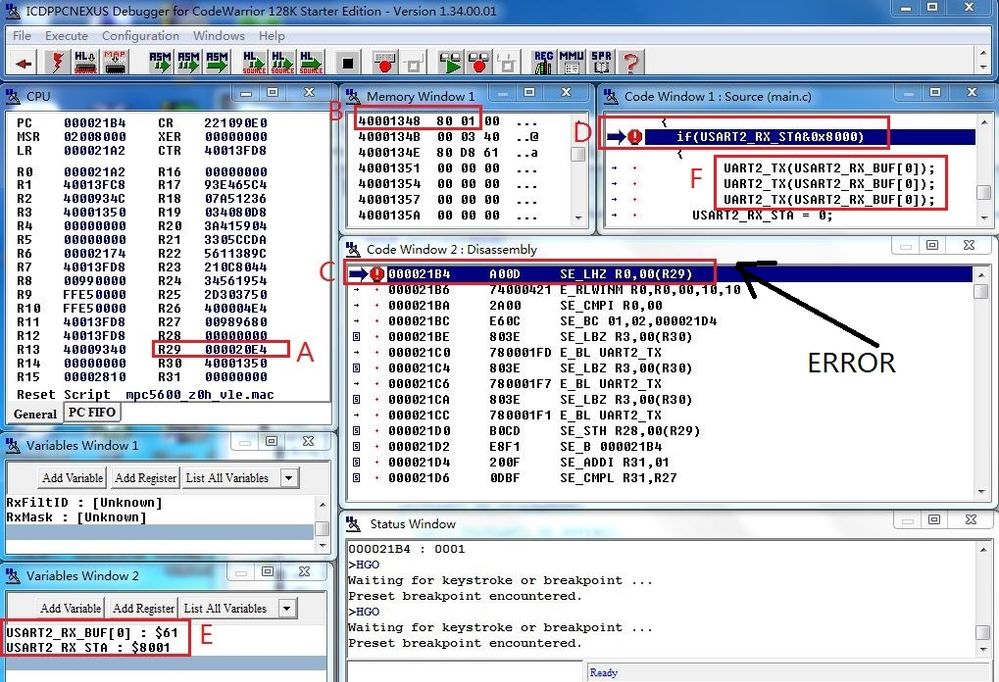Click the Status Window command input field
Image resolution: width=999 pixels, height=682 pixels.
464,672
